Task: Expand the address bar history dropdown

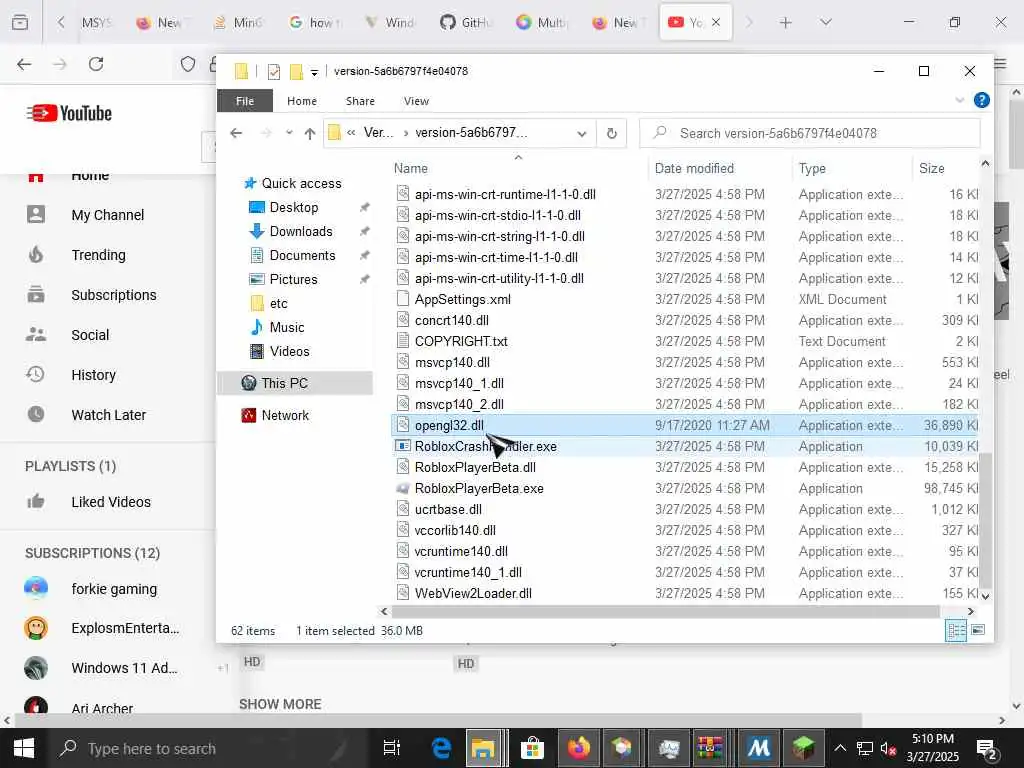Action: click(581, 133)
